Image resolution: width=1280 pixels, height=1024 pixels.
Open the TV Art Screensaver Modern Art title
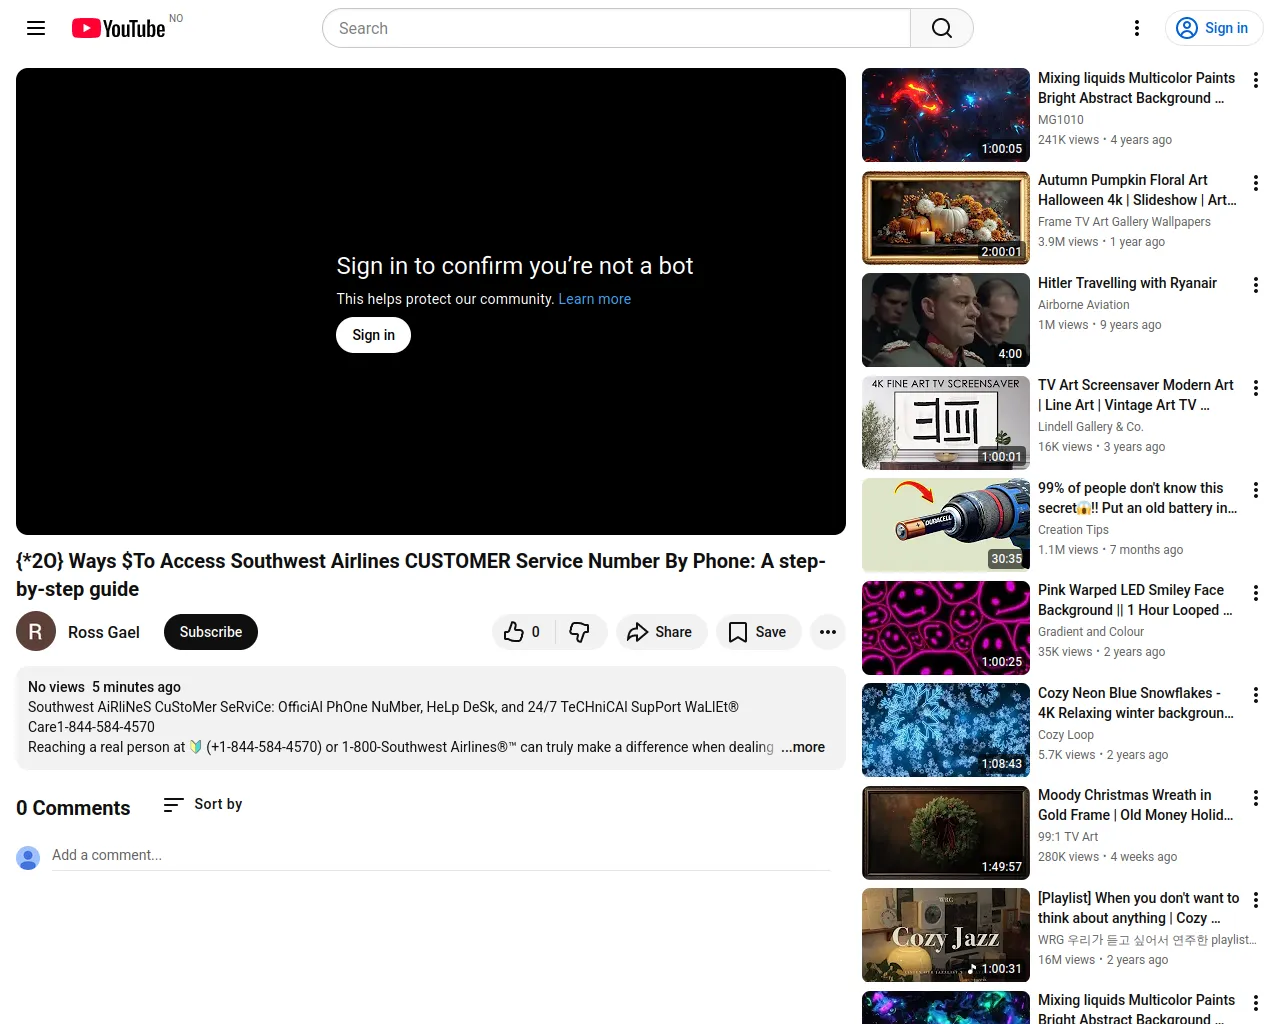click(1136, 395)
